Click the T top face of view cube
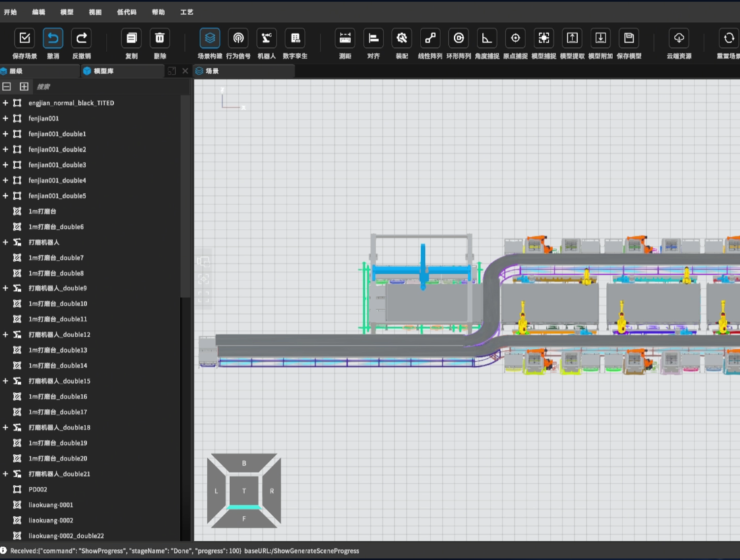740x560 pixels. pyautogui.click(x=244, y=491)
